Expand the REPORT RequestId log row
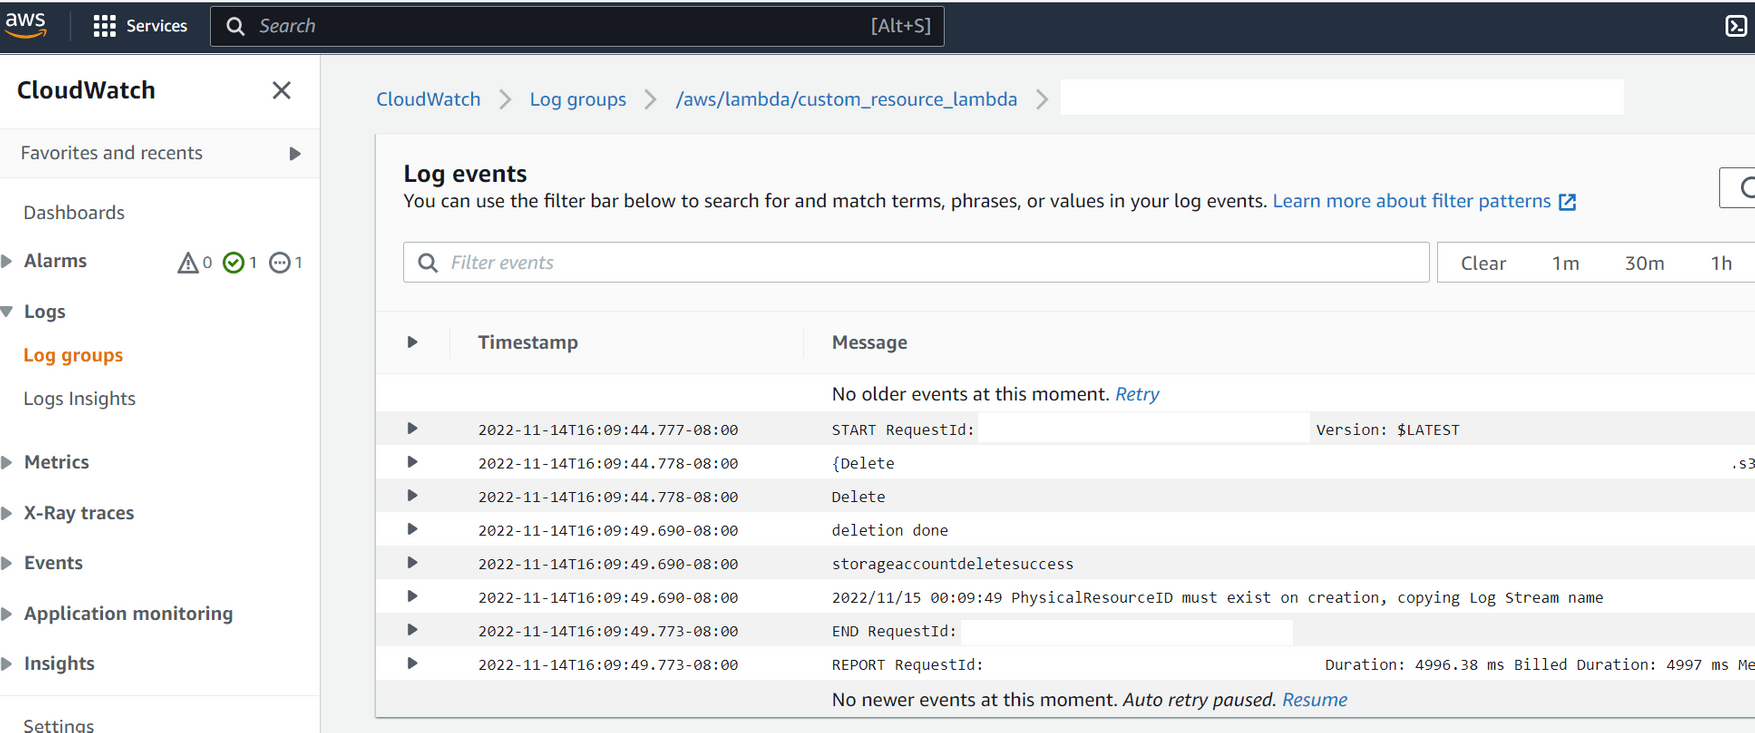This screenshot has height=733, width=1755. point(412,663)
